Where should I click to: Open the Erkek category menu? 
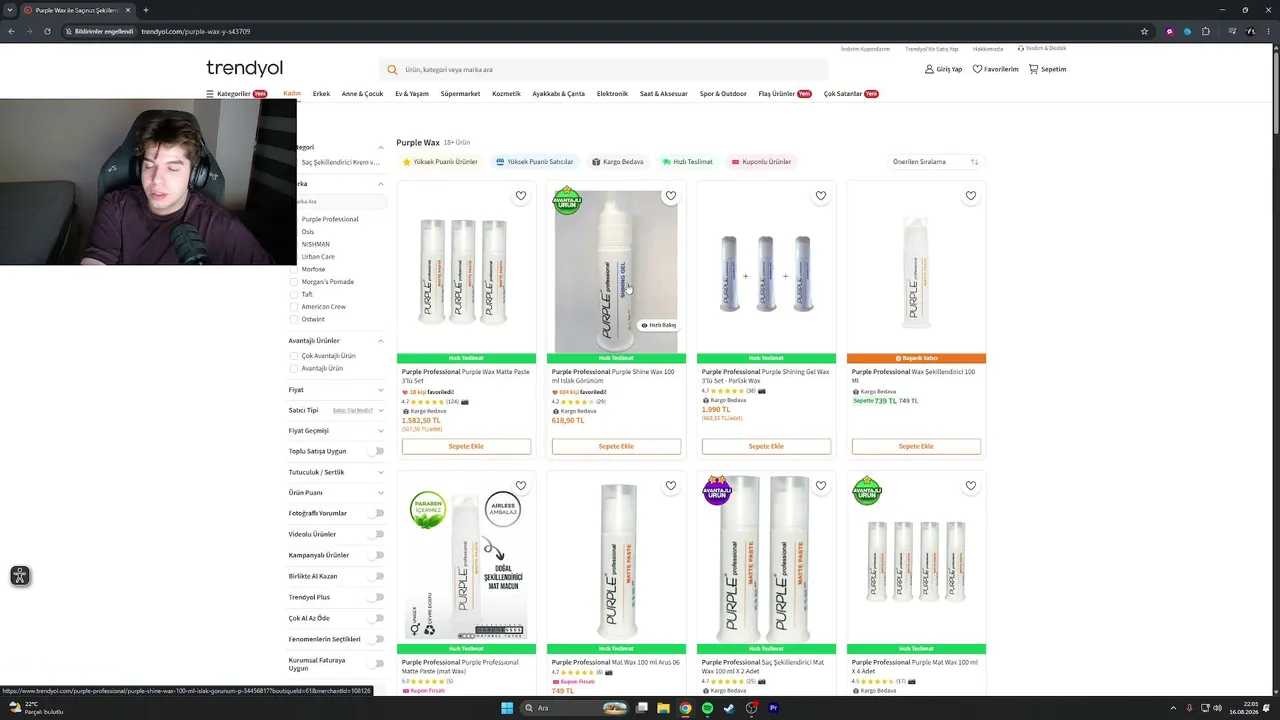click(x=321, y=94)
